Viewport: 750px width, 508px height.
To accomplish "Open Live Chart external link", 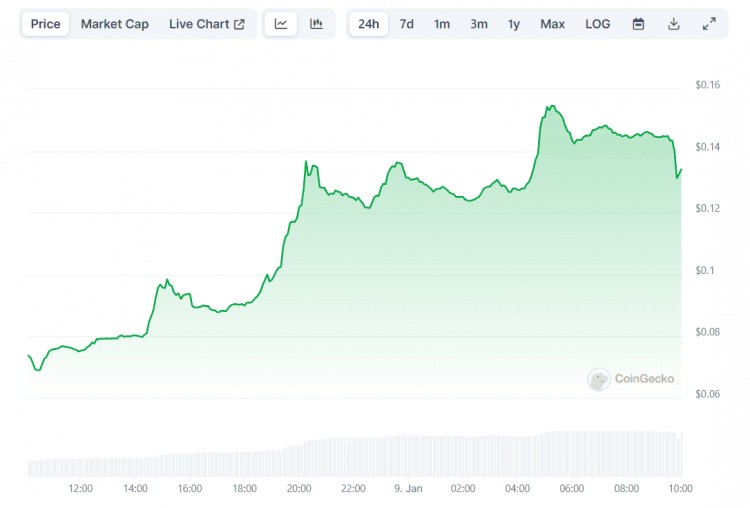I will click(206, 24).
